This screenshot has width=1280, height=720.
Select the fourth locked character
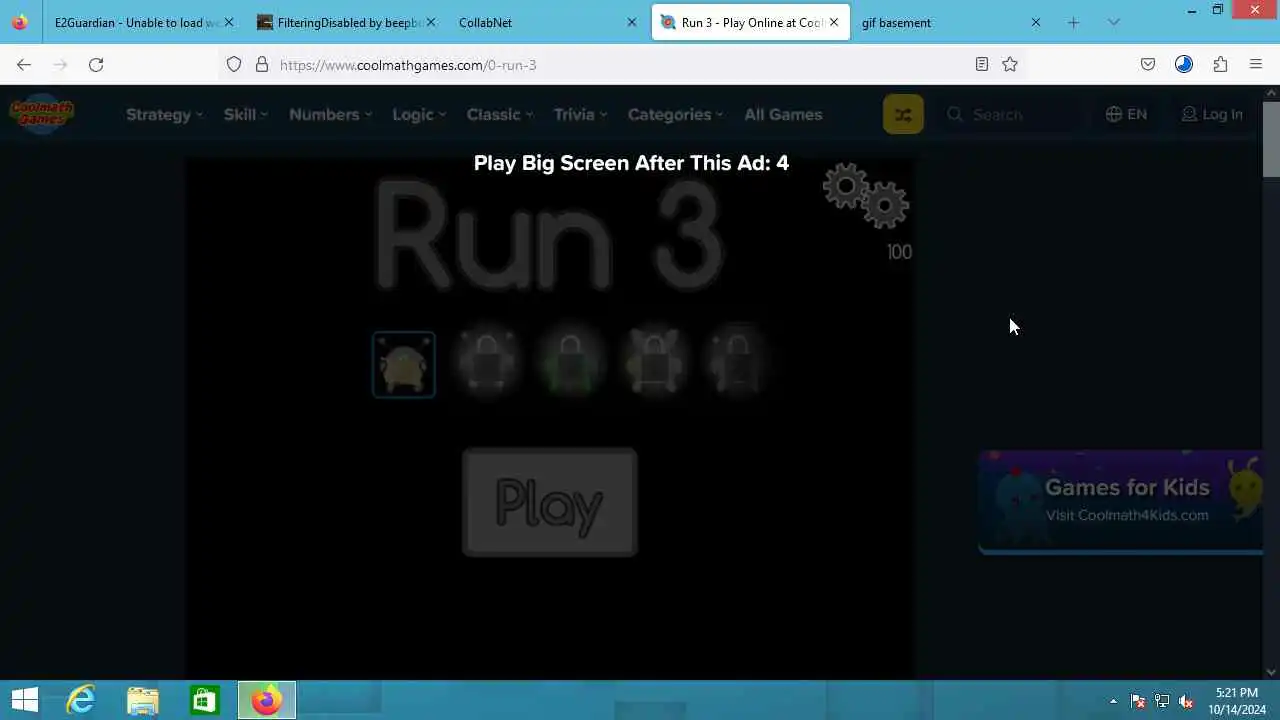click(x=654, y=363)
